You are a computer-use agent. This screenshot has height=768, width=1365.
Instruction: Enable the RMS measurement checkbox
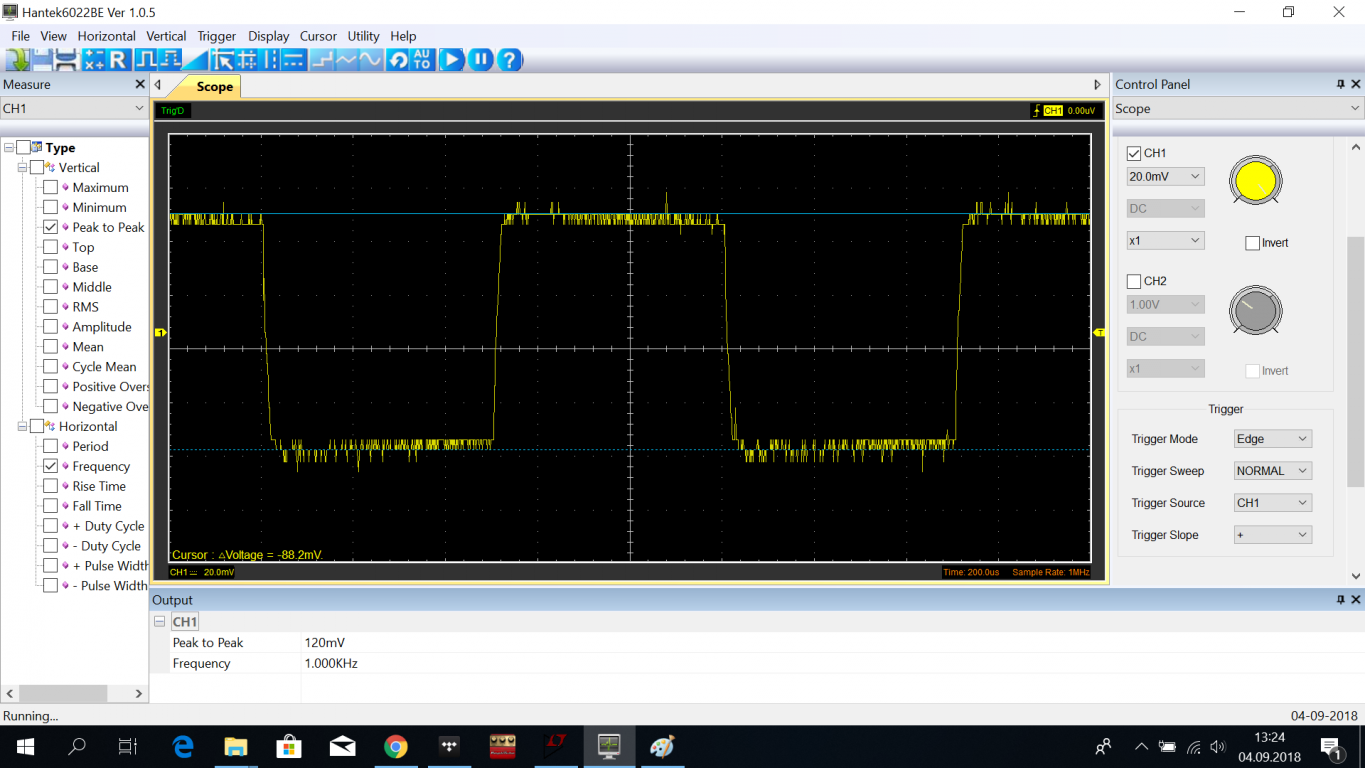coord(50,307)
